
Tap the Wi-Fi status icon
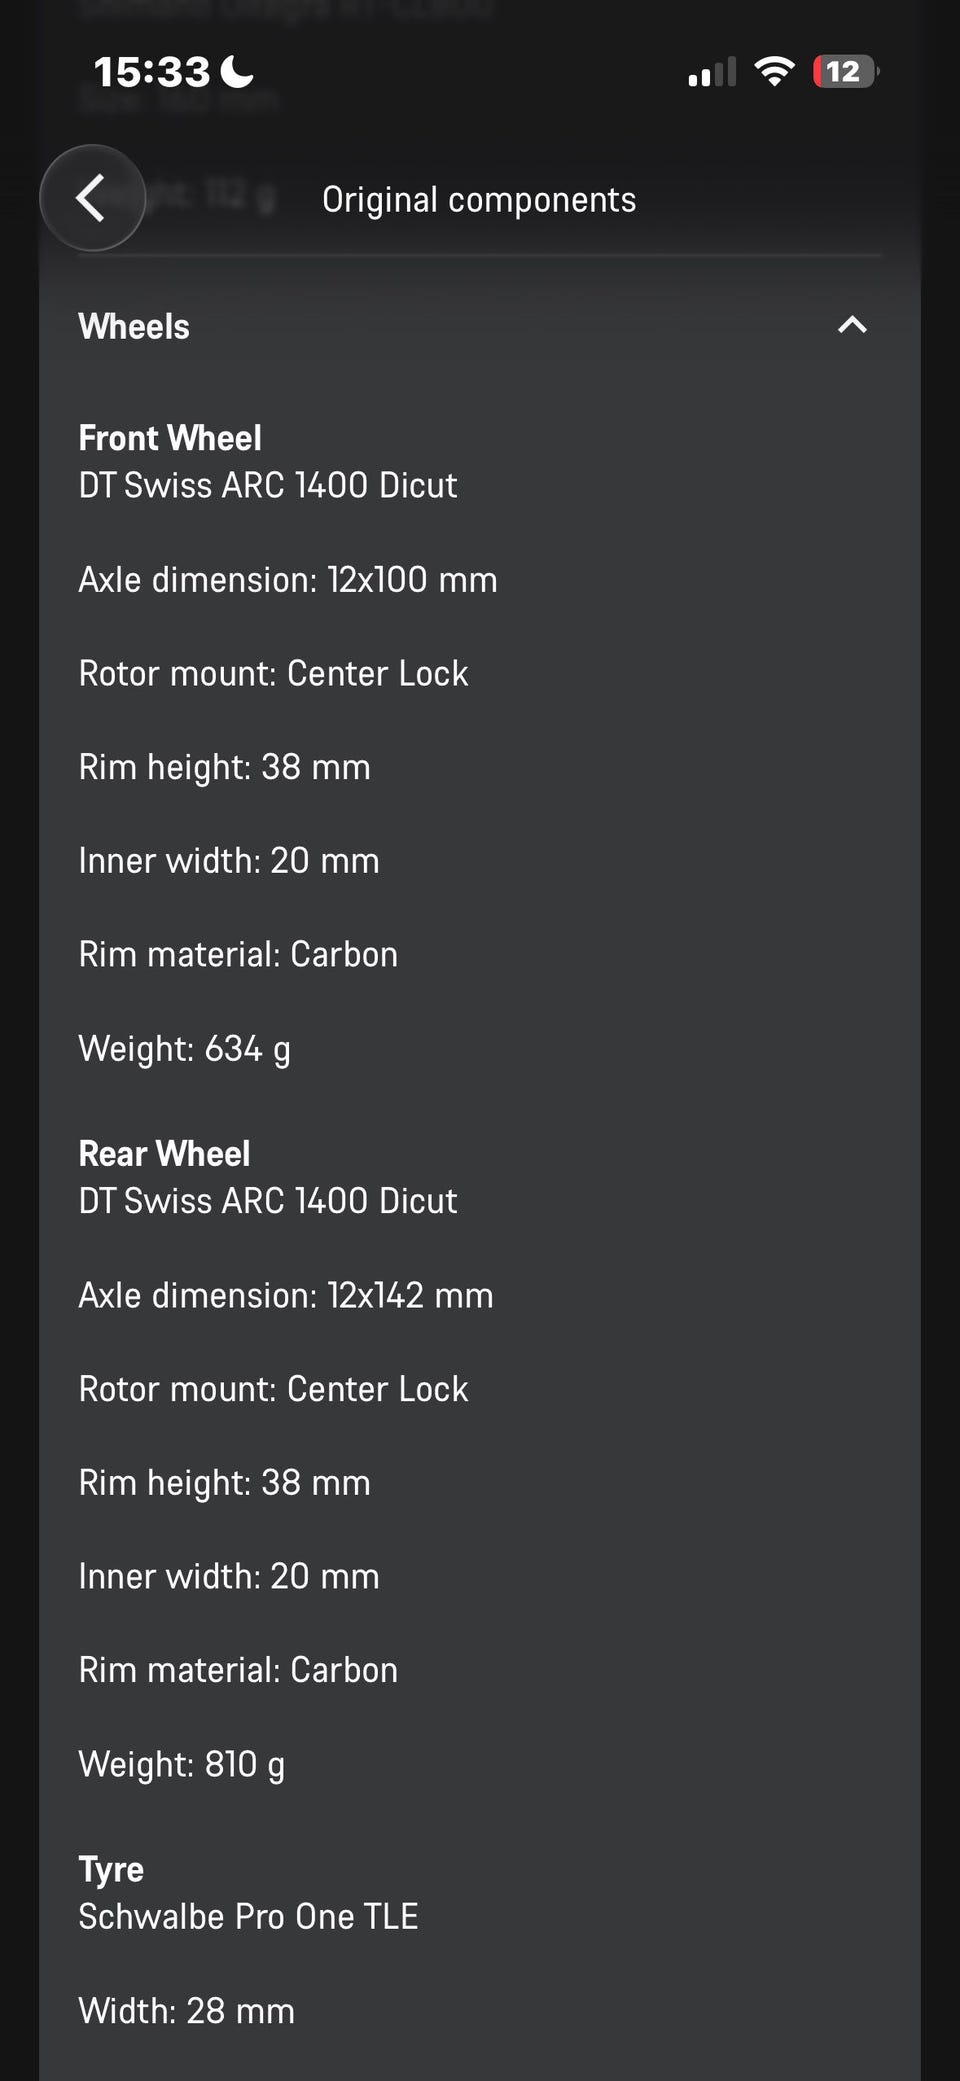[773, 71]
